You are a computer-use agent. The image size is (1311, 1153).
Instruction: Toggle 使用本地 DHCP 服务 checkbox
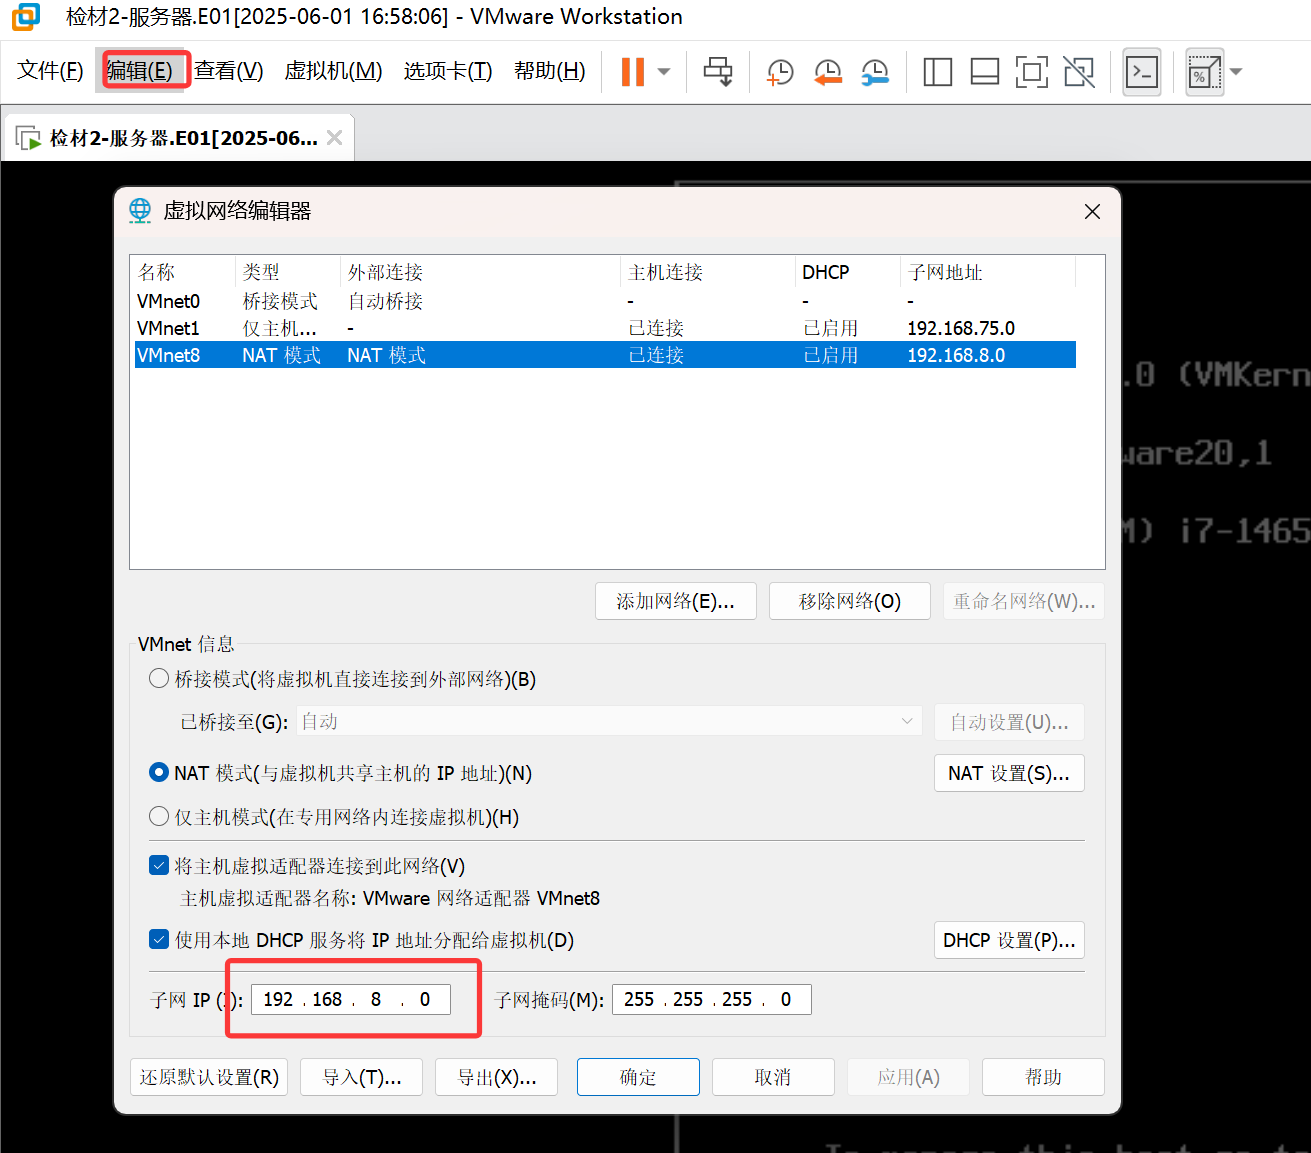click(x=159, y=940)
